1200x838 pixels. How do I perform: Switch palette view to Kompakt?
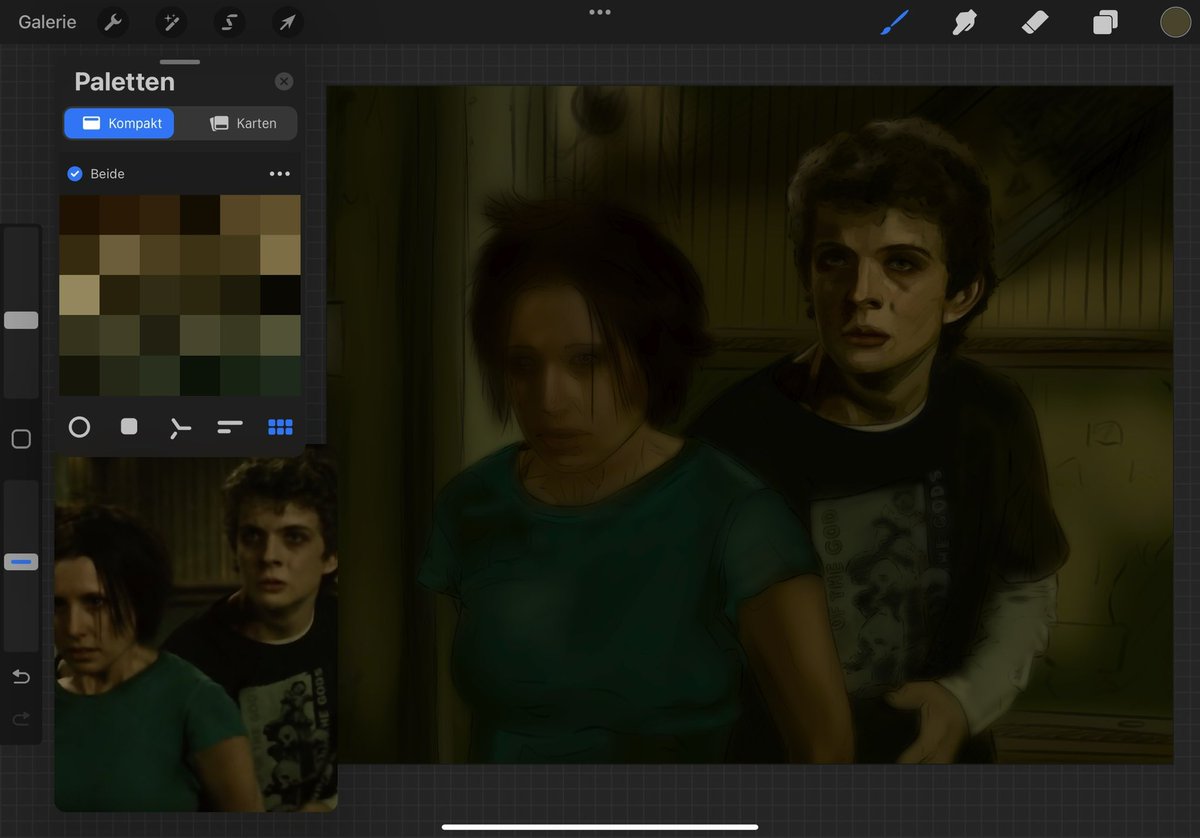click(120, 123)
